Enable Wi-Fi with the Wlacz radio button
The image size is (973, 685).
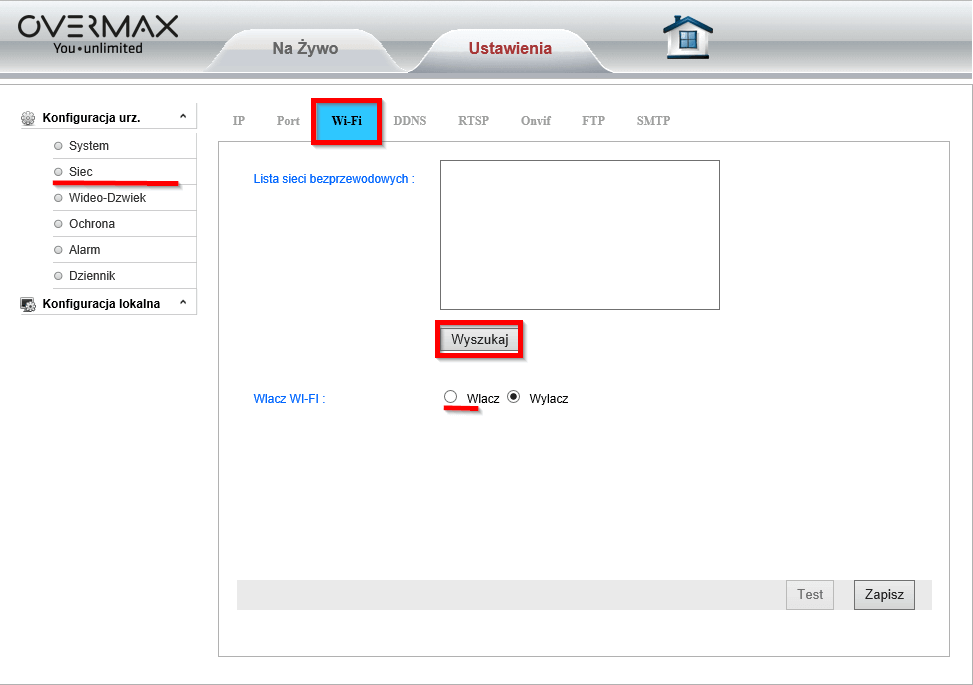coord(450,397)
